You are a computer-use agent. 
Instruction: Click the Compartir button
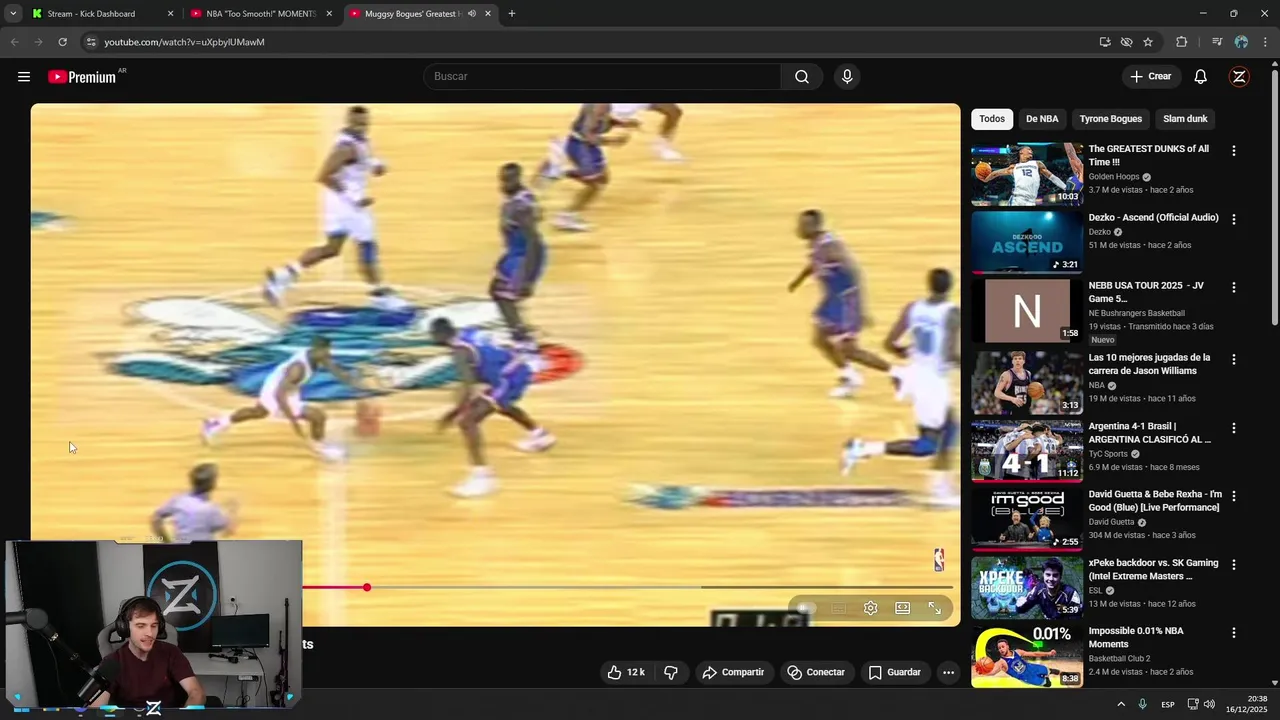(733, 672)
